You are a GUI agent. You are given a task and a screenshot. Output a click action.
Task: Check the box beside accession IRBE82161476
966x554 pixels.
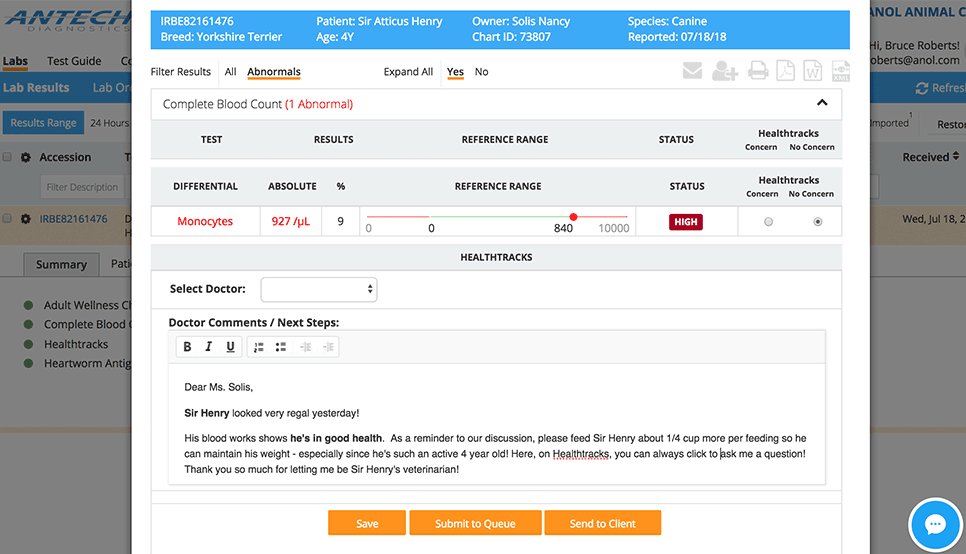[x=8, y=219]
